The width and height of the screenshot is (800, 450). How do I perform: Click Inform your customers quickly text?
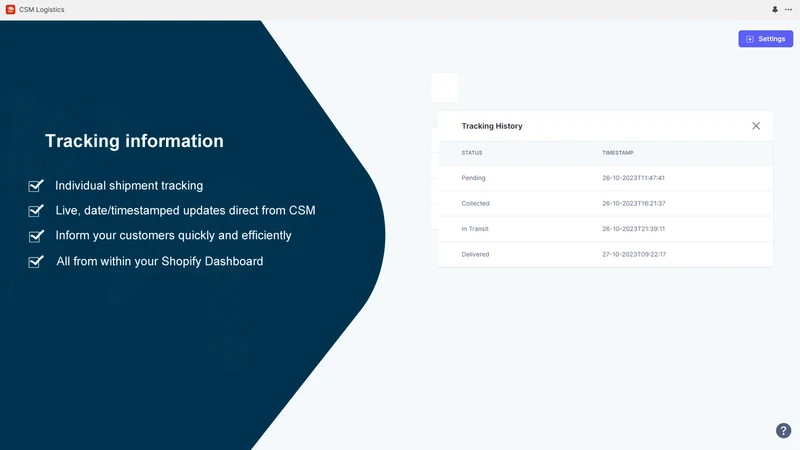pos(173,235)
